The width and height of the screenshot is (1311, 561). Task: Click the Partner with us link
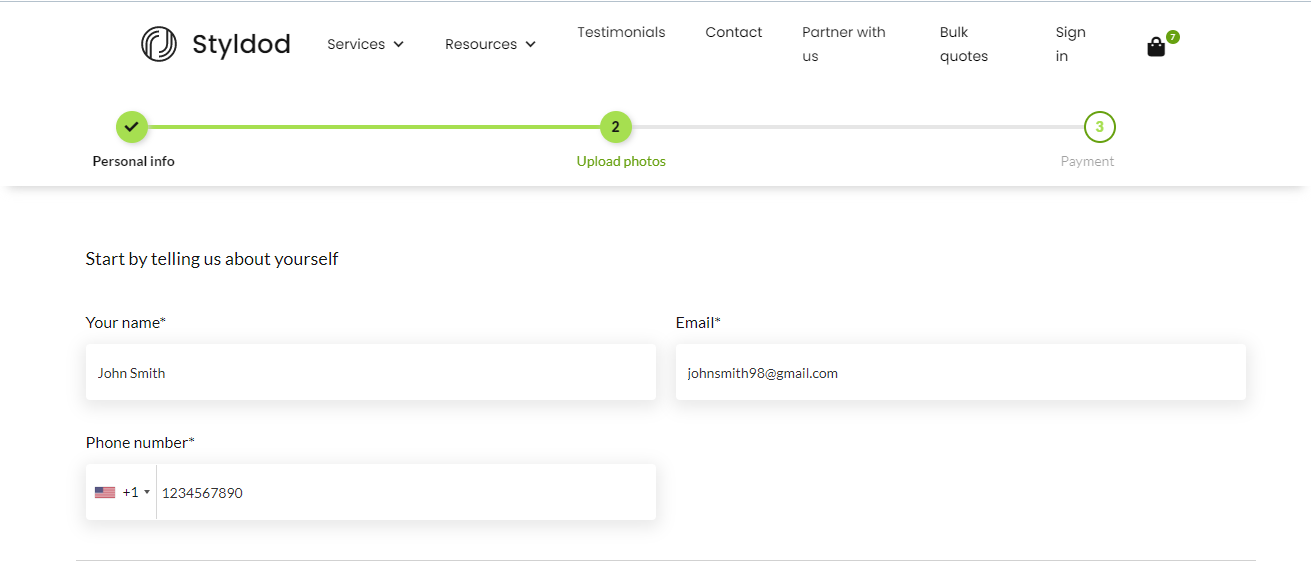843,44
